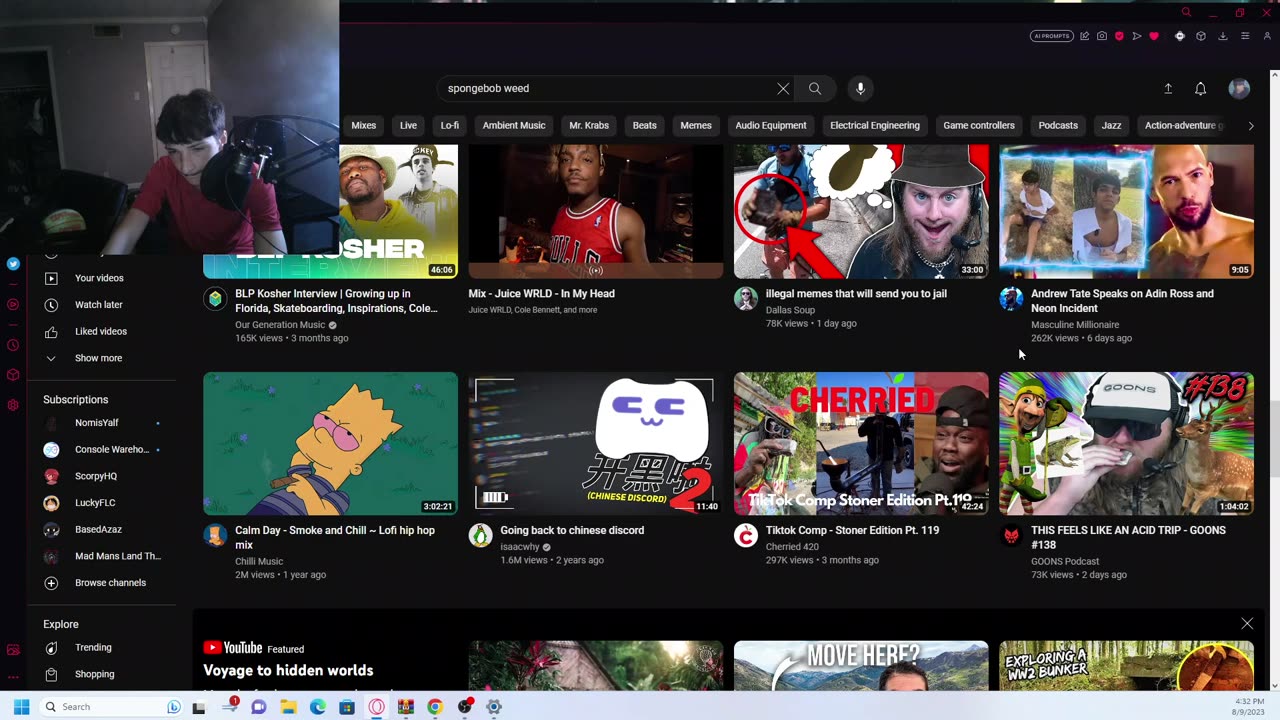1280x720 pixels.
Task: Click Opera snapshot camera icon
Action: coord(1102,36)
